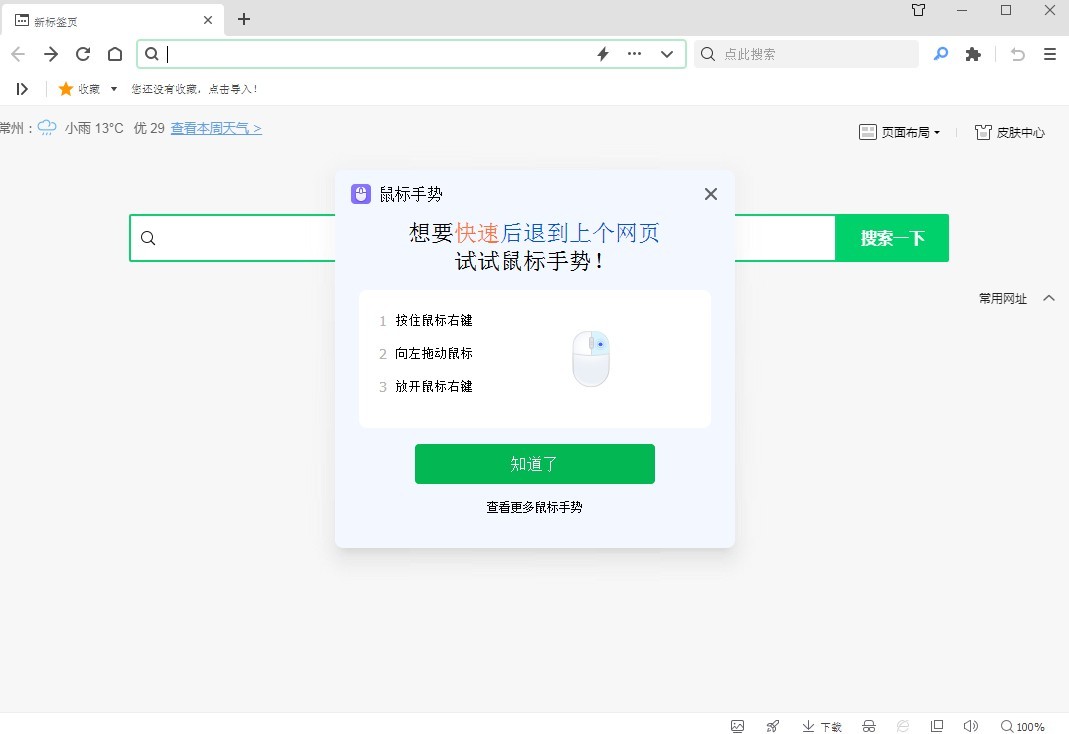Click the lightning icon in address bar
This screenshot has width=1069, height=734.
(602, 54)
